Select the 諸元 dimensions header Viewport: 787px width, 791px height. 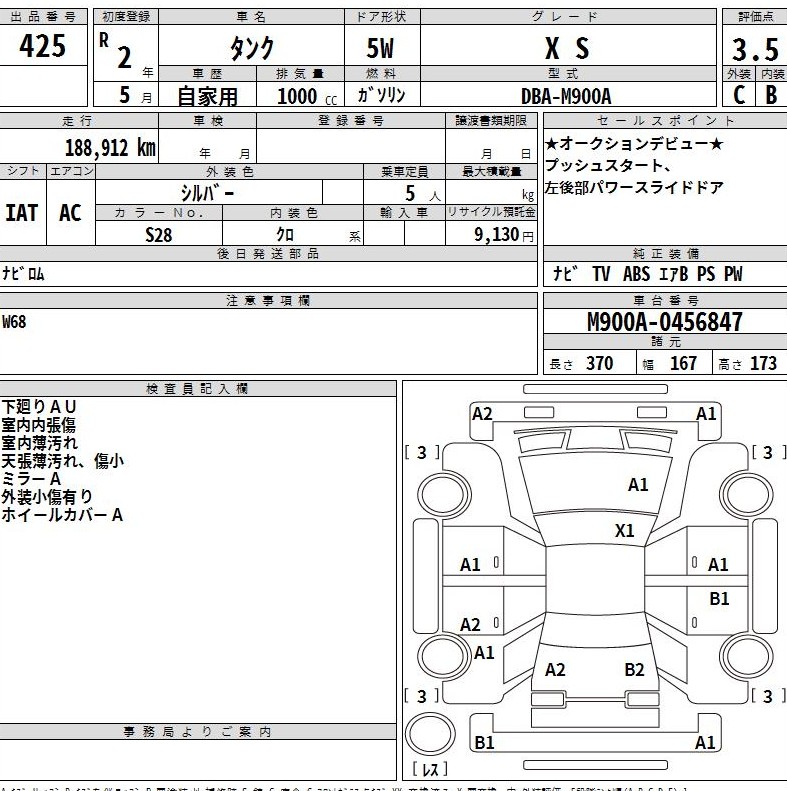click(x=666, y=342)
